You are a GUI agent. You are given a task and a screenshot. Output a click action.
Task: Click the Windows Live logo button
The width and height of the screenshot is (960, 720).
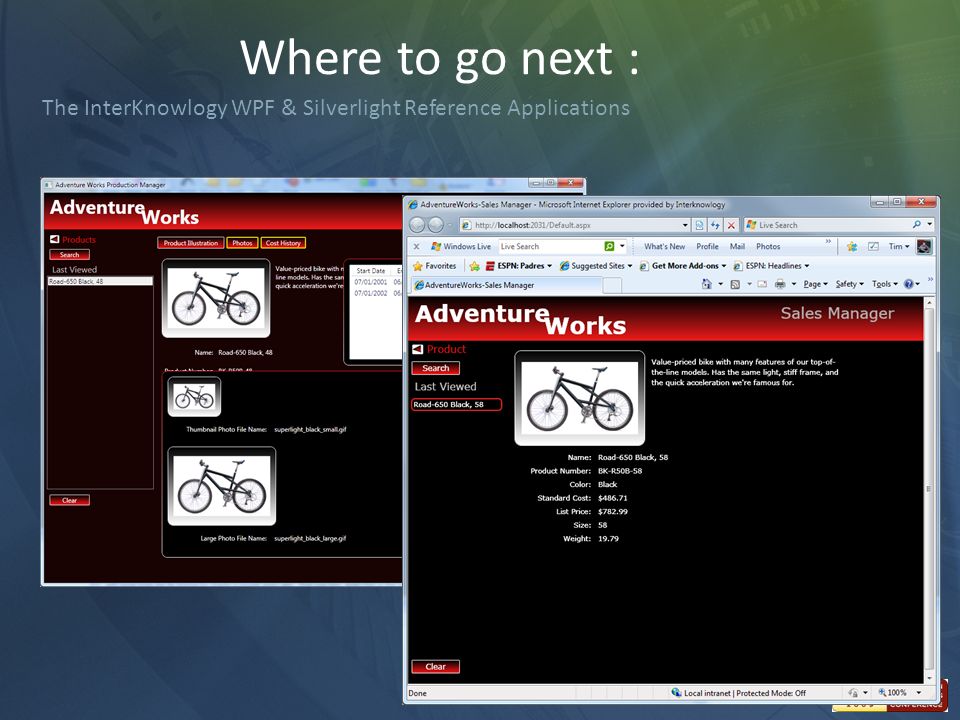coord(461,246)
